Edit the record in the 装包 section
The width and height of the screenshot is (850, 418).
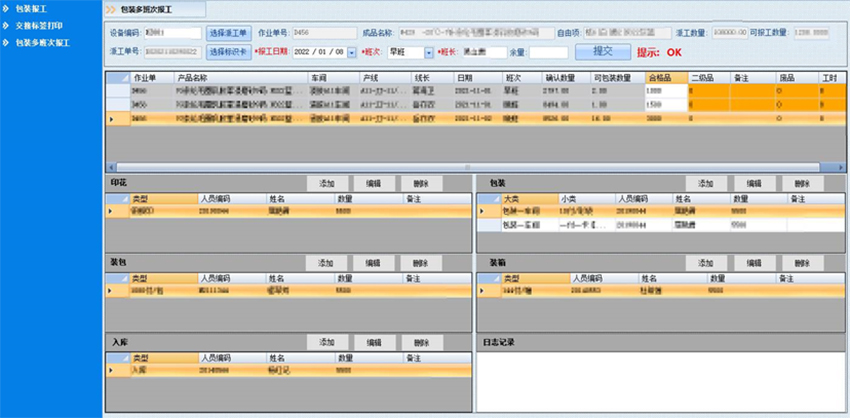coord(374,263)
